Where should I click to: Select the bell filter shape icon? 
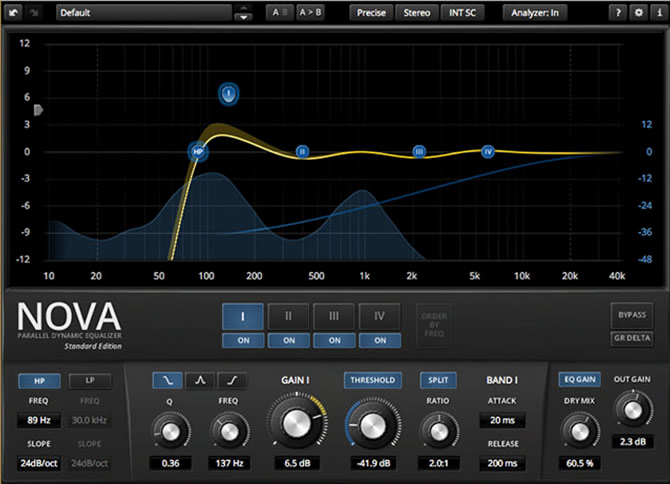[200, 380]
